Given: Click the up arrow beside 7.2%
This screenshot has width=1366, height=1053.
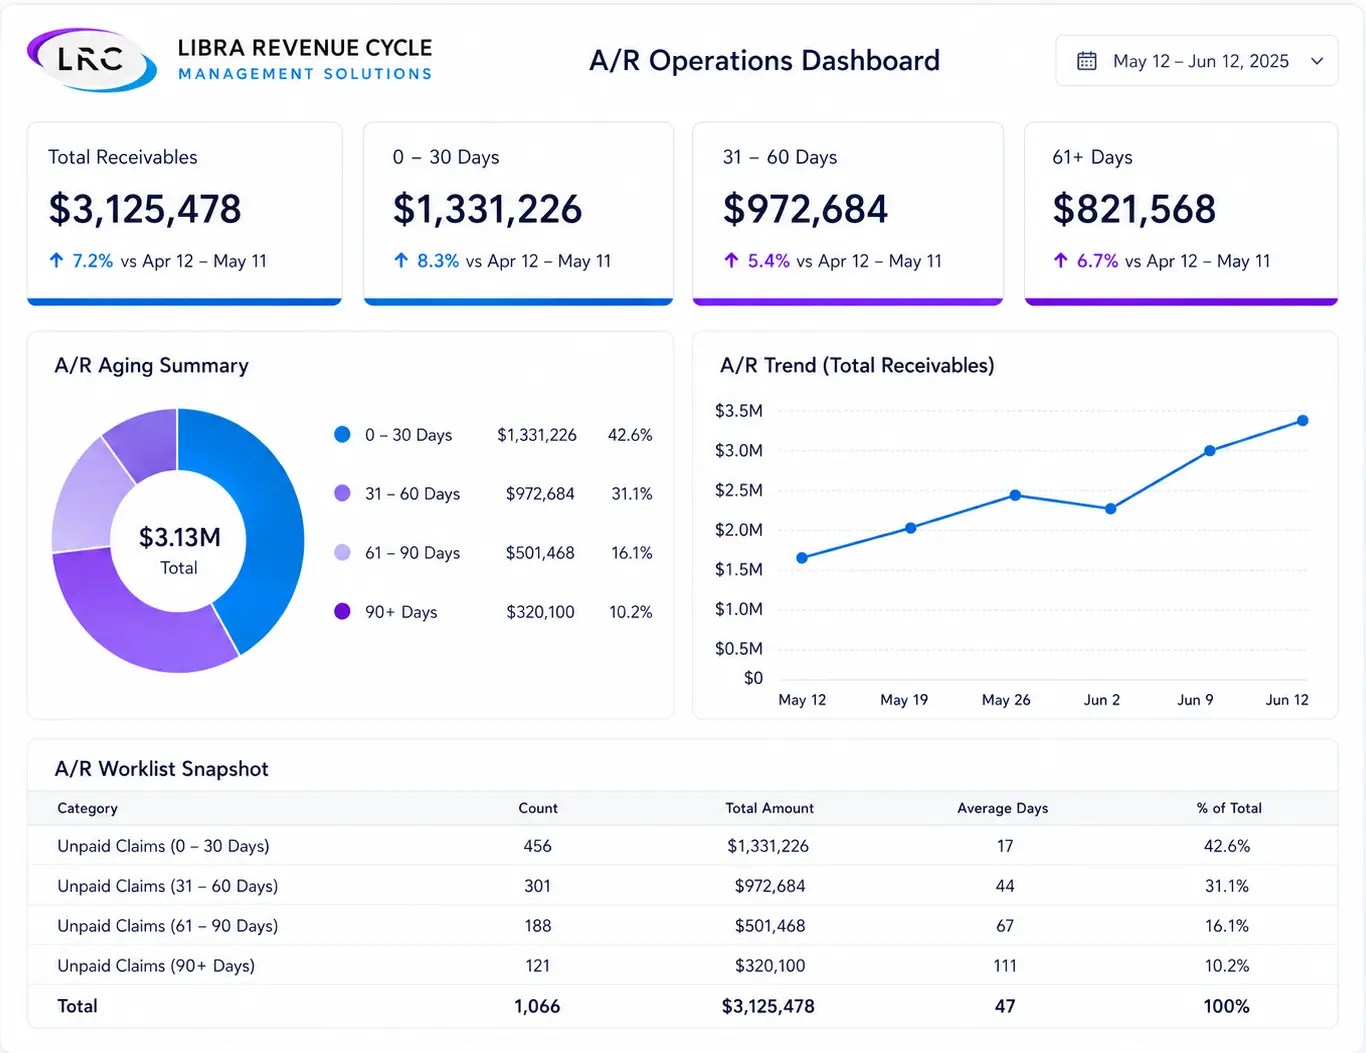Looking at the screenshot, I should (56, 261).
